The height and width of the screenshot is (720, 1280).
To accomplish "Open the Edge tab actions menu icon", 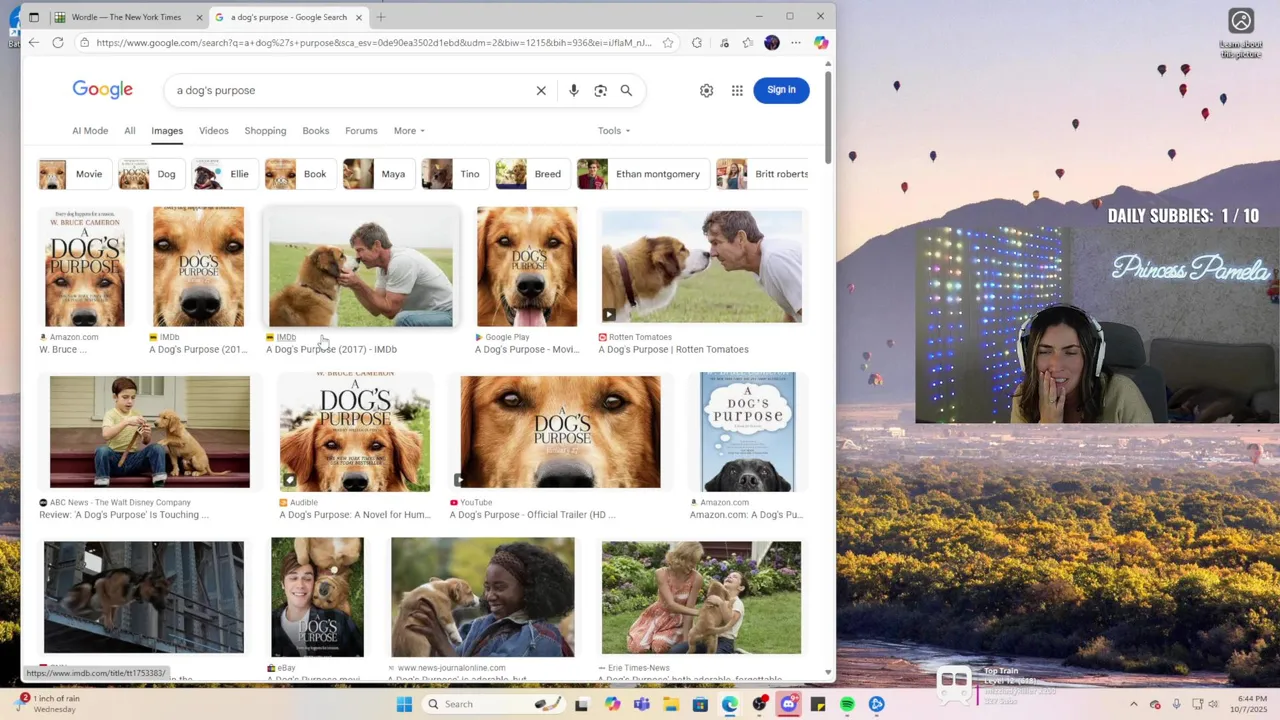I will pyautogui.click(x=34, y=17).
